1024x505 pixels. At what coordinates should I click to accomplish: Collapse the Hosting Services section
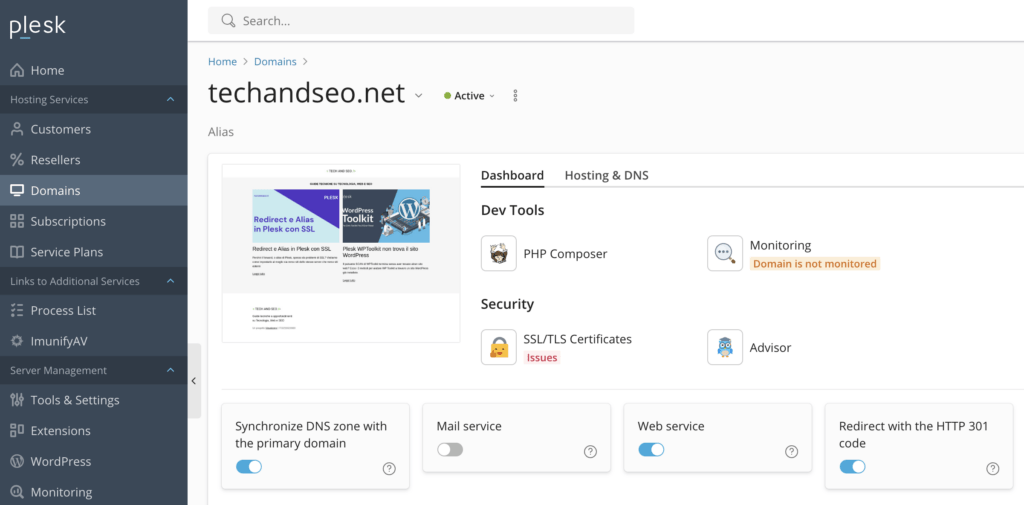point(170,99)
